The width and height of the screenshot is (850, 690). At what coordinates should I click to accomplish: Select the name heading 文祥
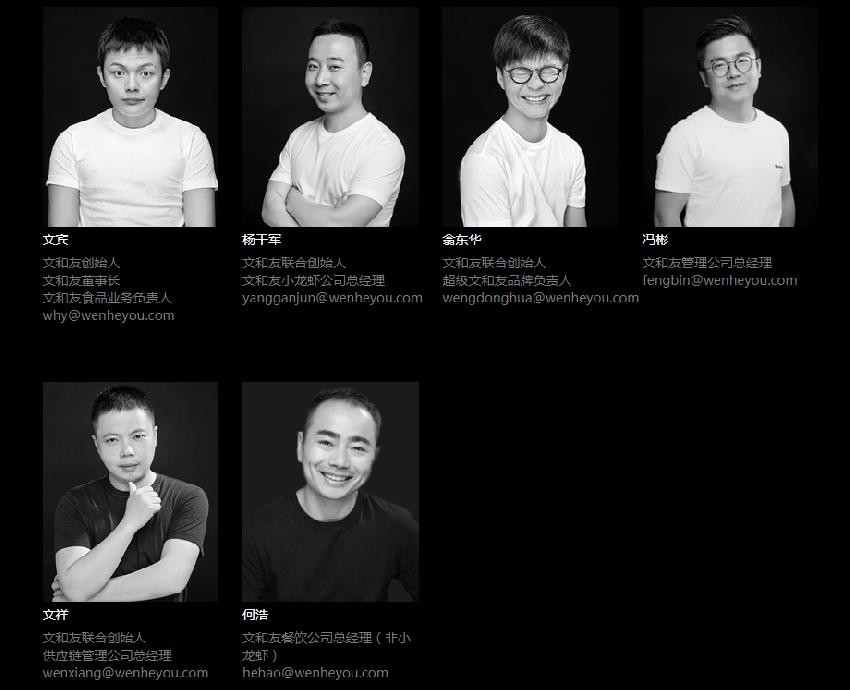pos(55,615)
